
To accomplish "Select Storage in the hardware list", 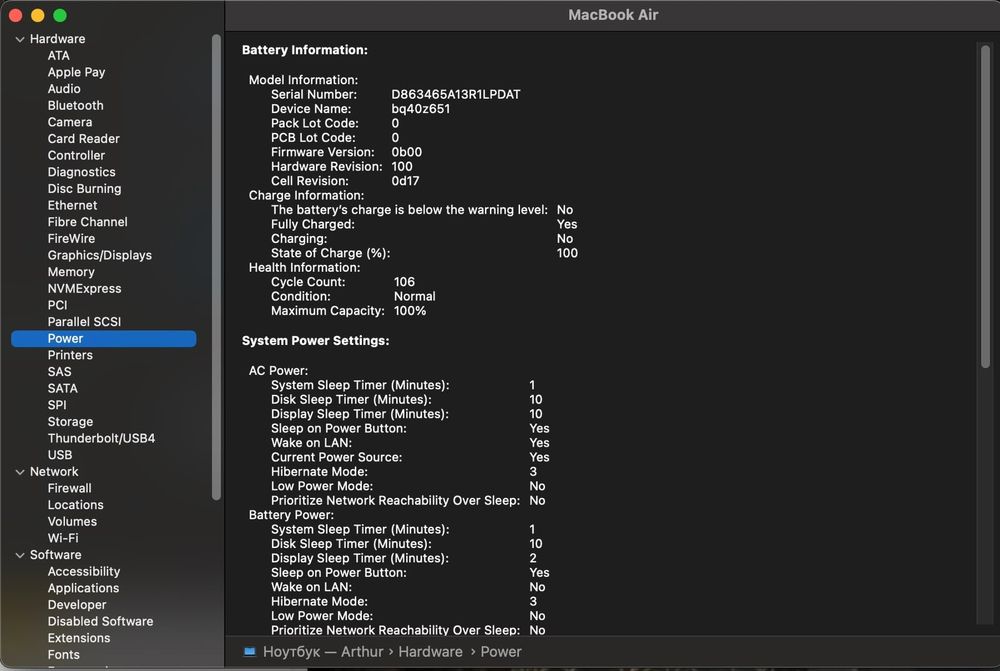I will 70,422.
